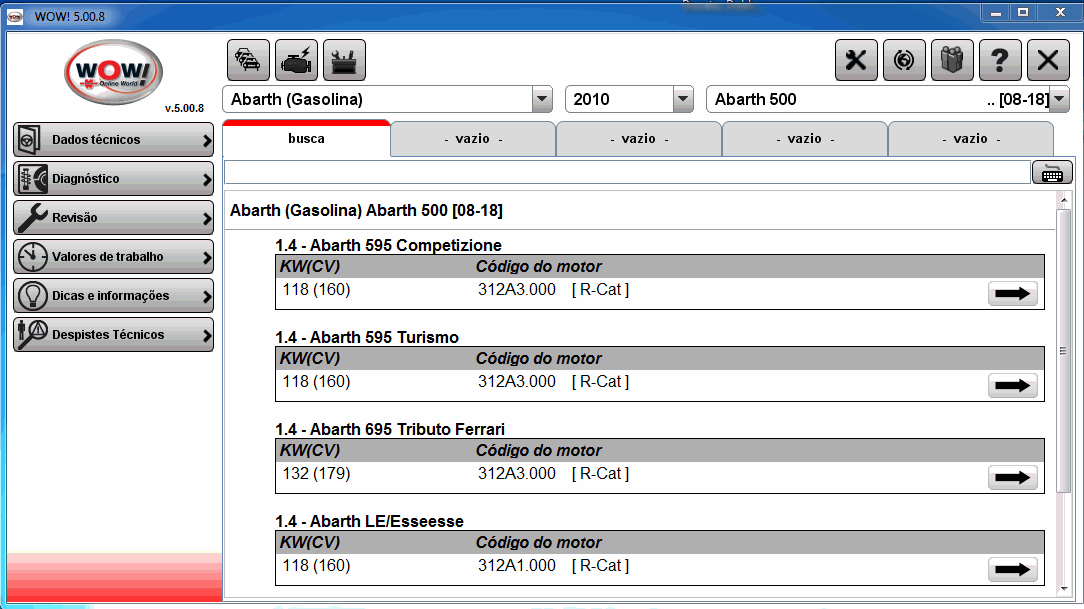Click heading '1.4 - Abarth LE/Esseesse'

[369, 521]
